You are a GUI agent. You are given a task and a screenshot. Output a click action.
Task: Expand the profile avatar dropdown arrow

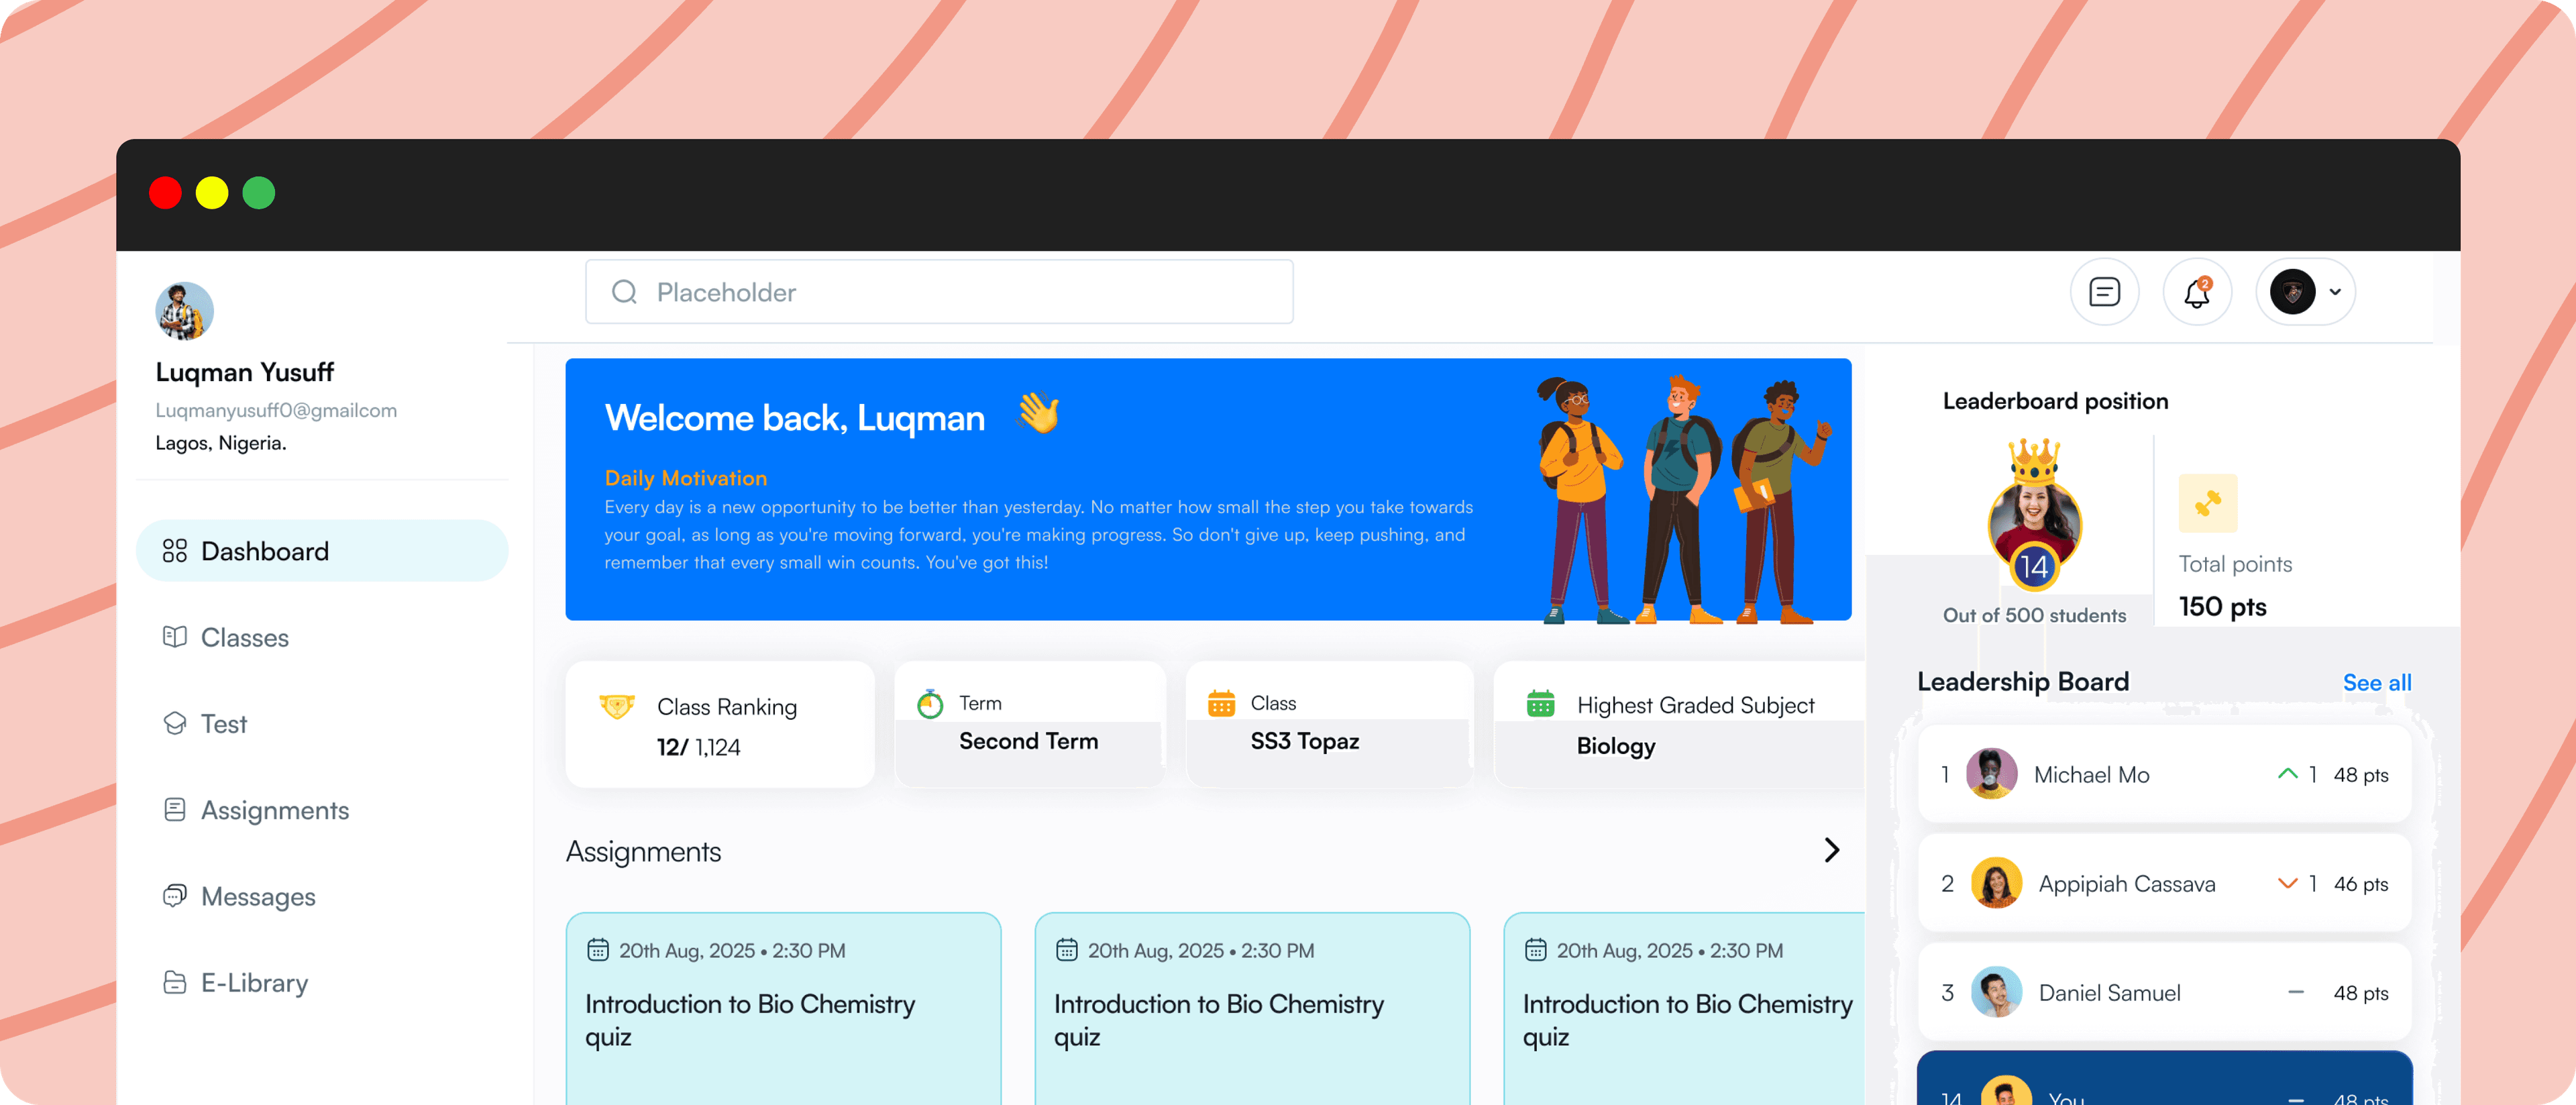2335,293
